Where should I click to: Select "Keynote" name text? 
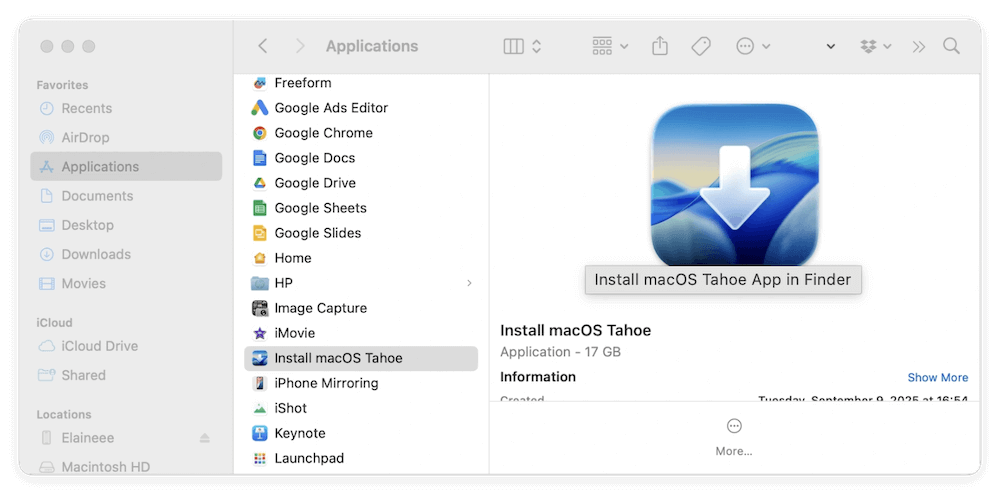(x=300, y=433)
